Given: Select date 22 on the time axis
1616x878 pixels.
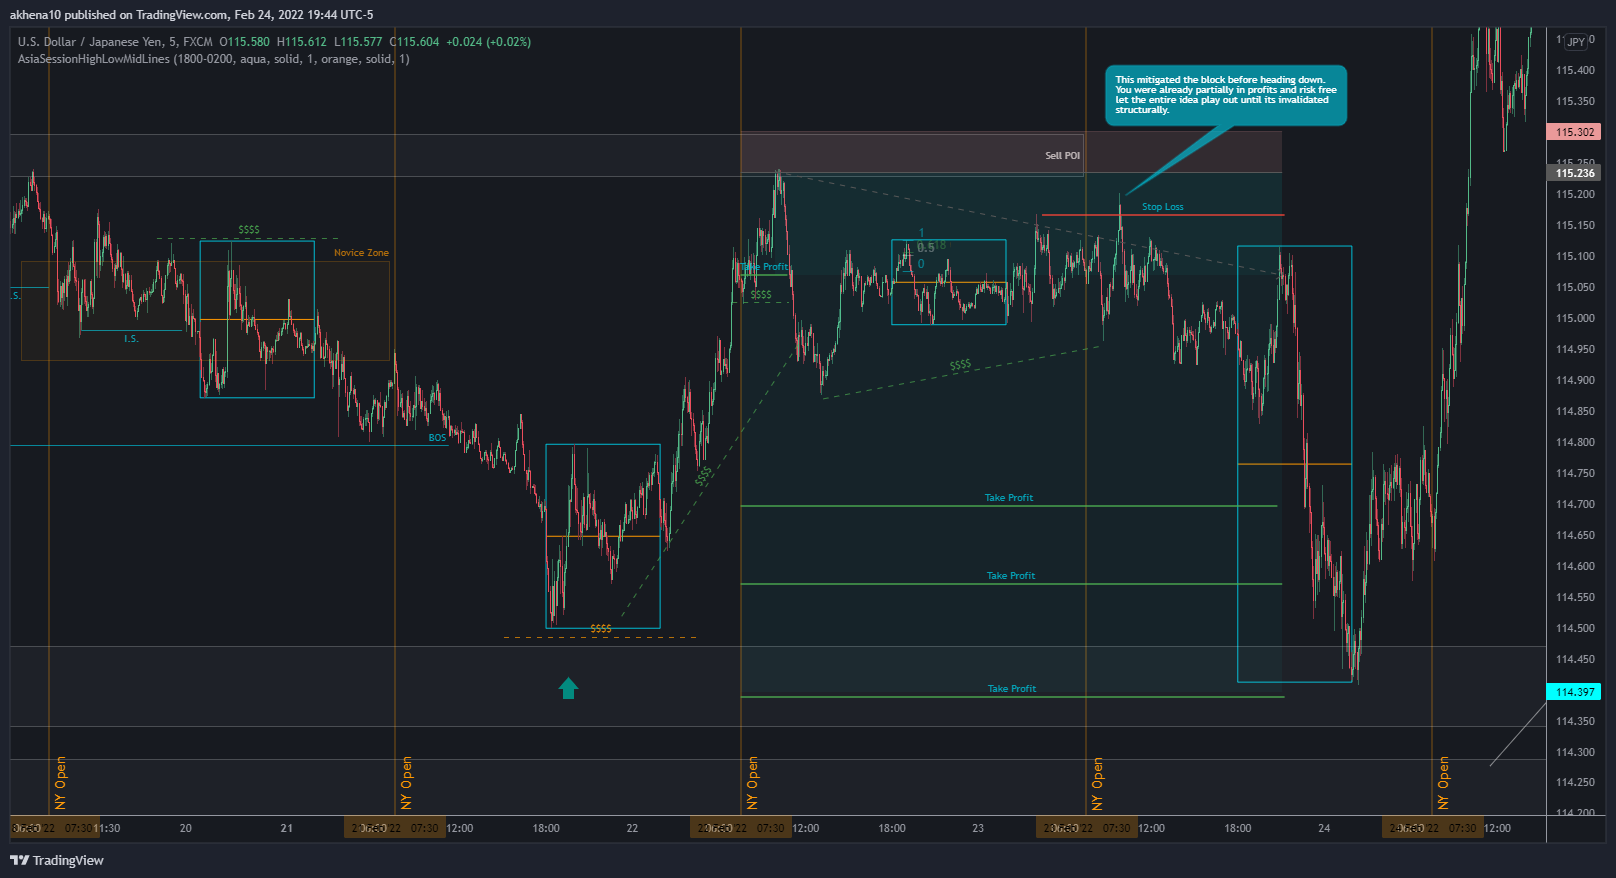Looking at the screenshot, I should [x=632, y=828].
